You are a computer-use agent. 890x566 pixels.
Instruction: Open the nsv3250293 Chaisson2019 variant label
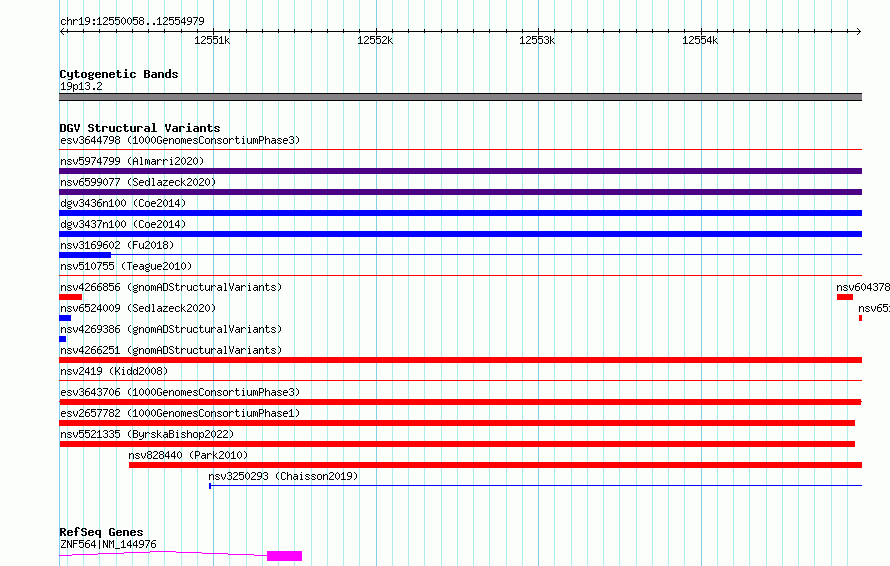[283, 476]
